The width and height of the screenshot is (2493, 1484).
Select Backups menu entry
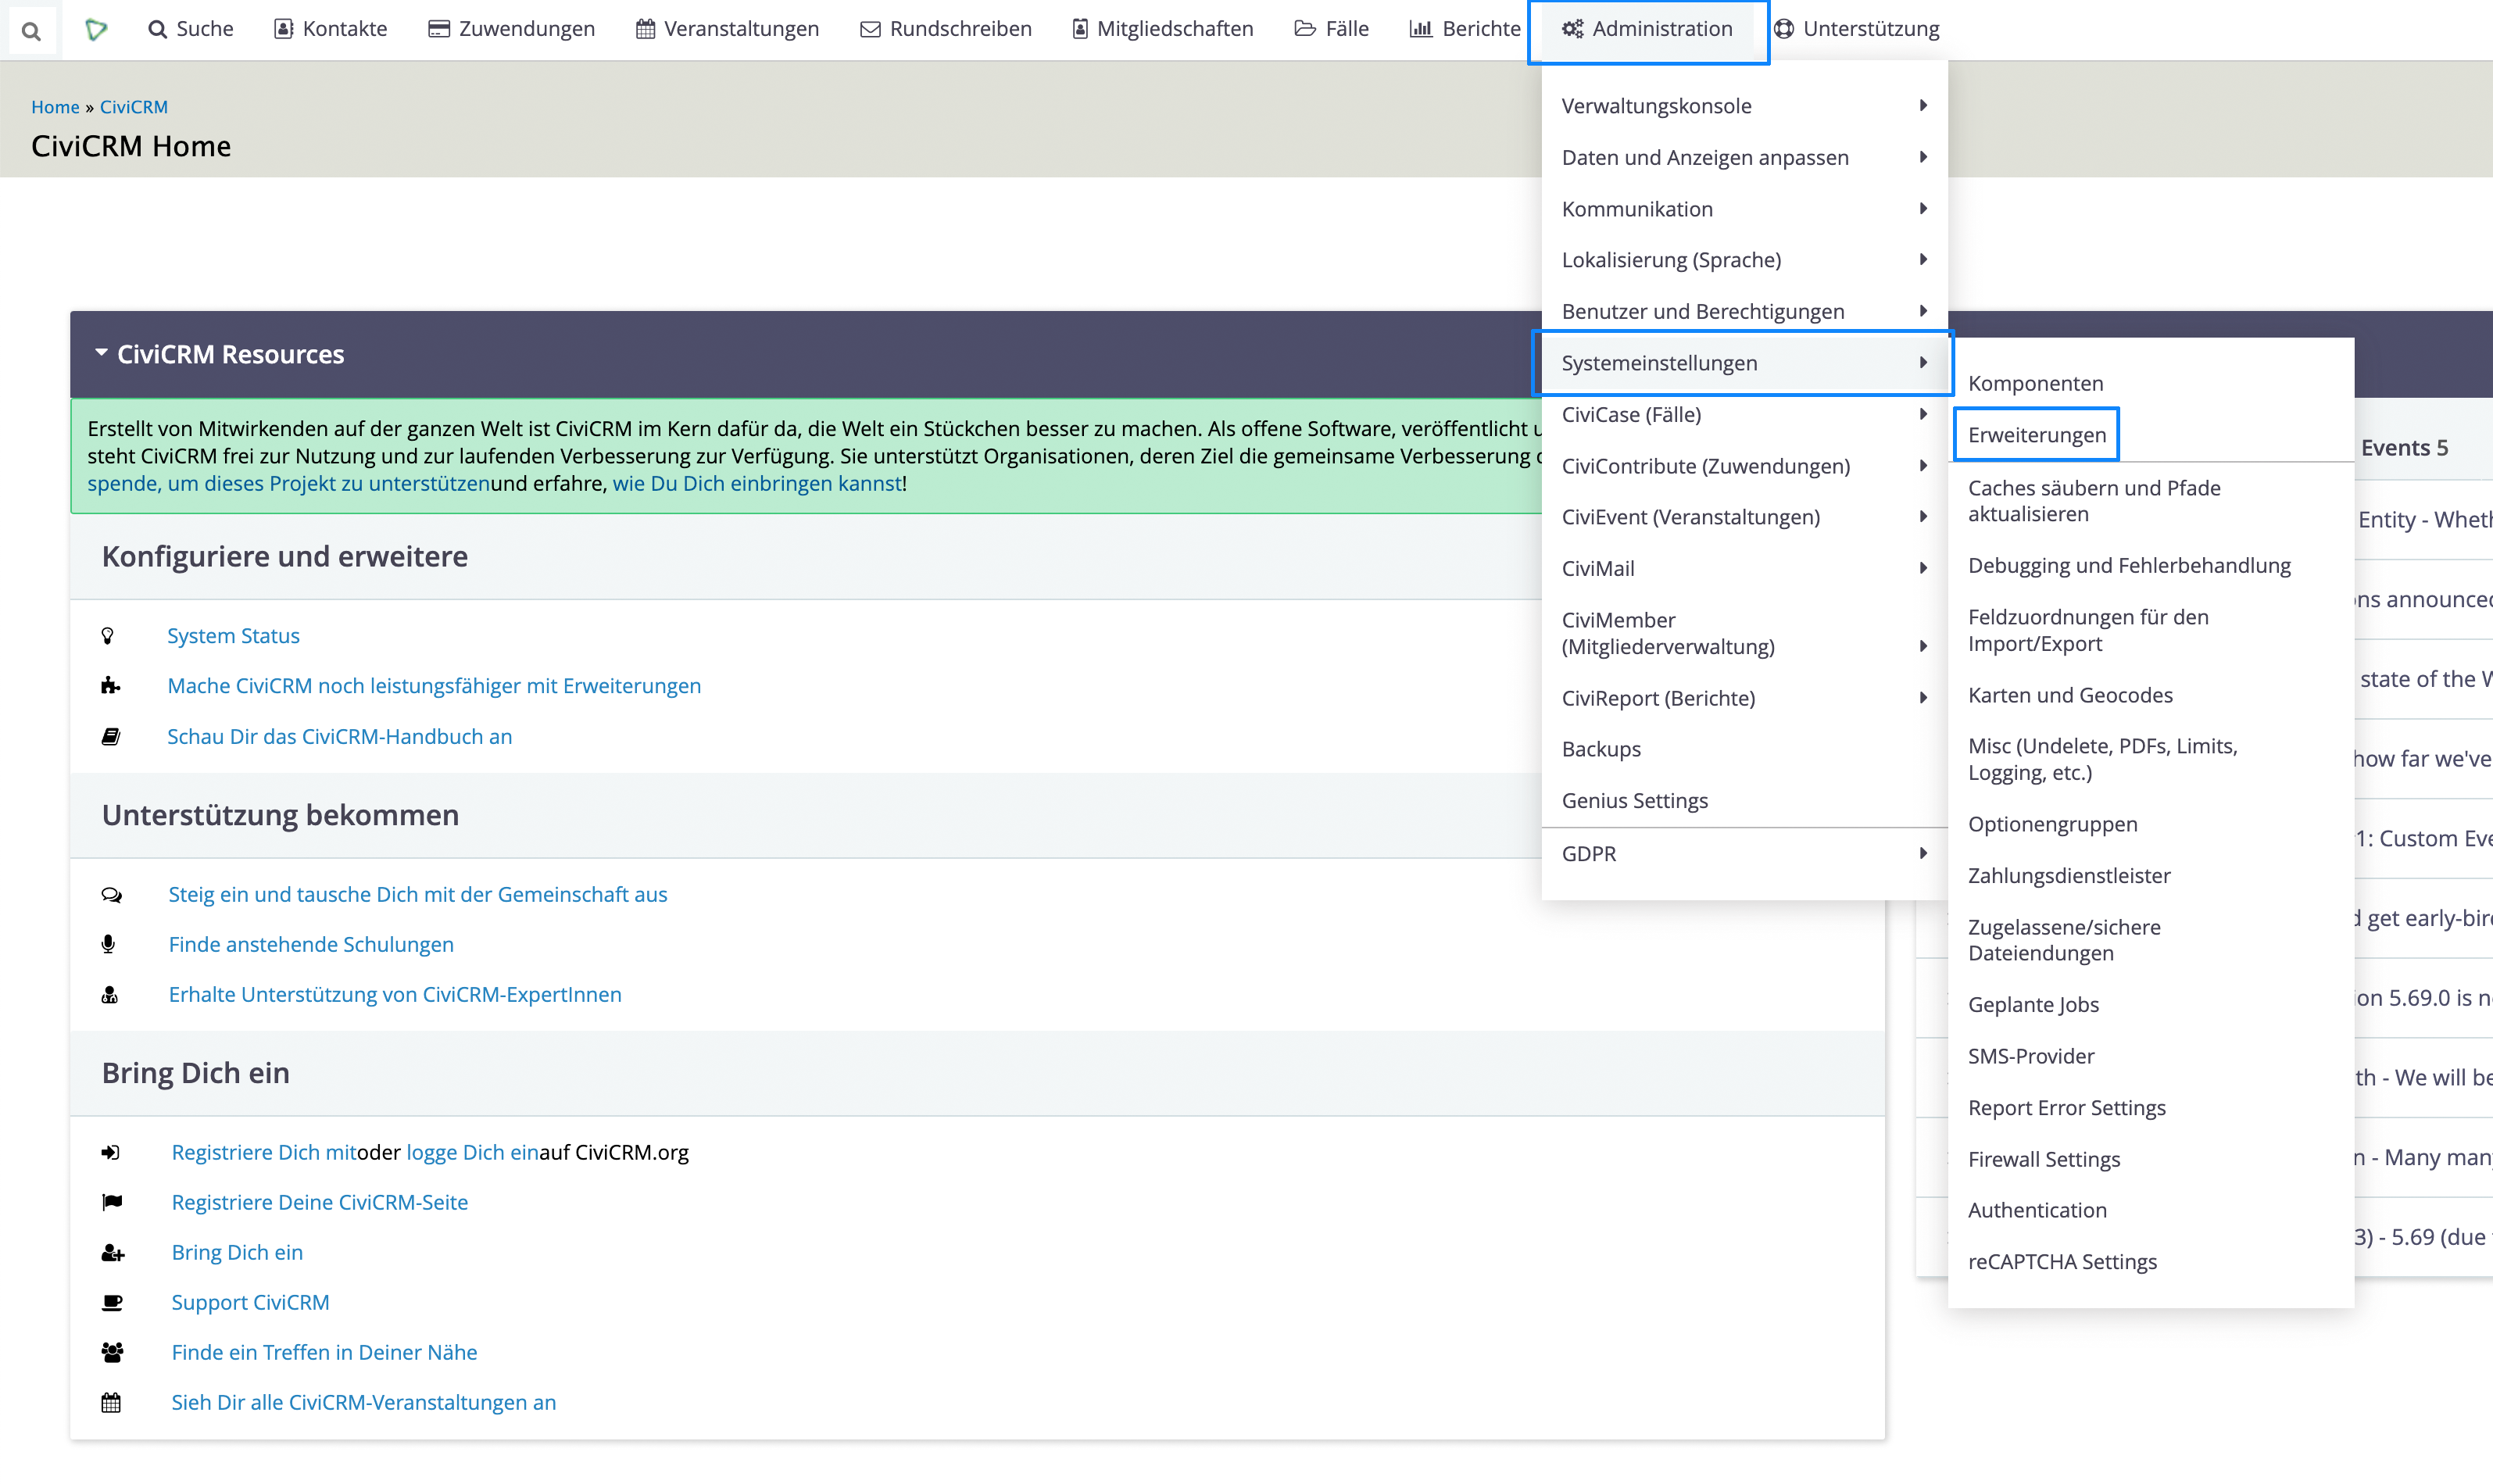[x=1744, y=749]
